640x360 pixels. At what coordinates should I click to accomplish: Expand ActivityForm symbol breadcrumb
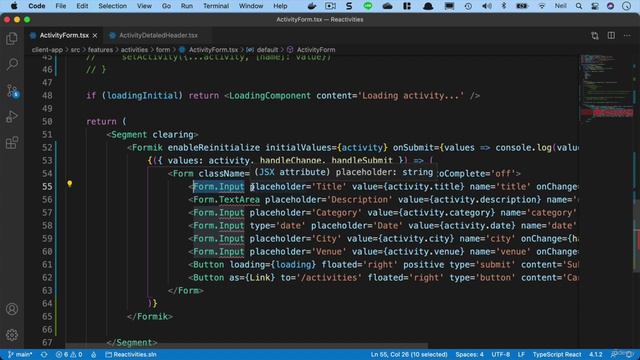pyautogui.click(x=311, y=50)
